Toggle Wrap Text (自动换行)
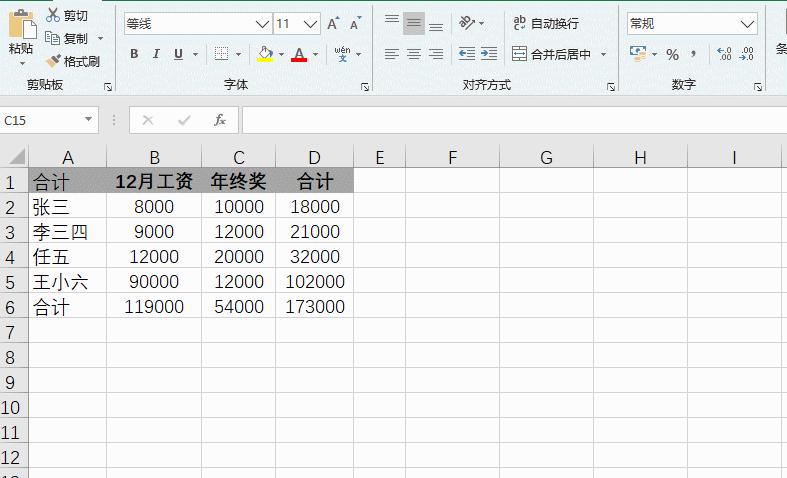 (546, 23)
